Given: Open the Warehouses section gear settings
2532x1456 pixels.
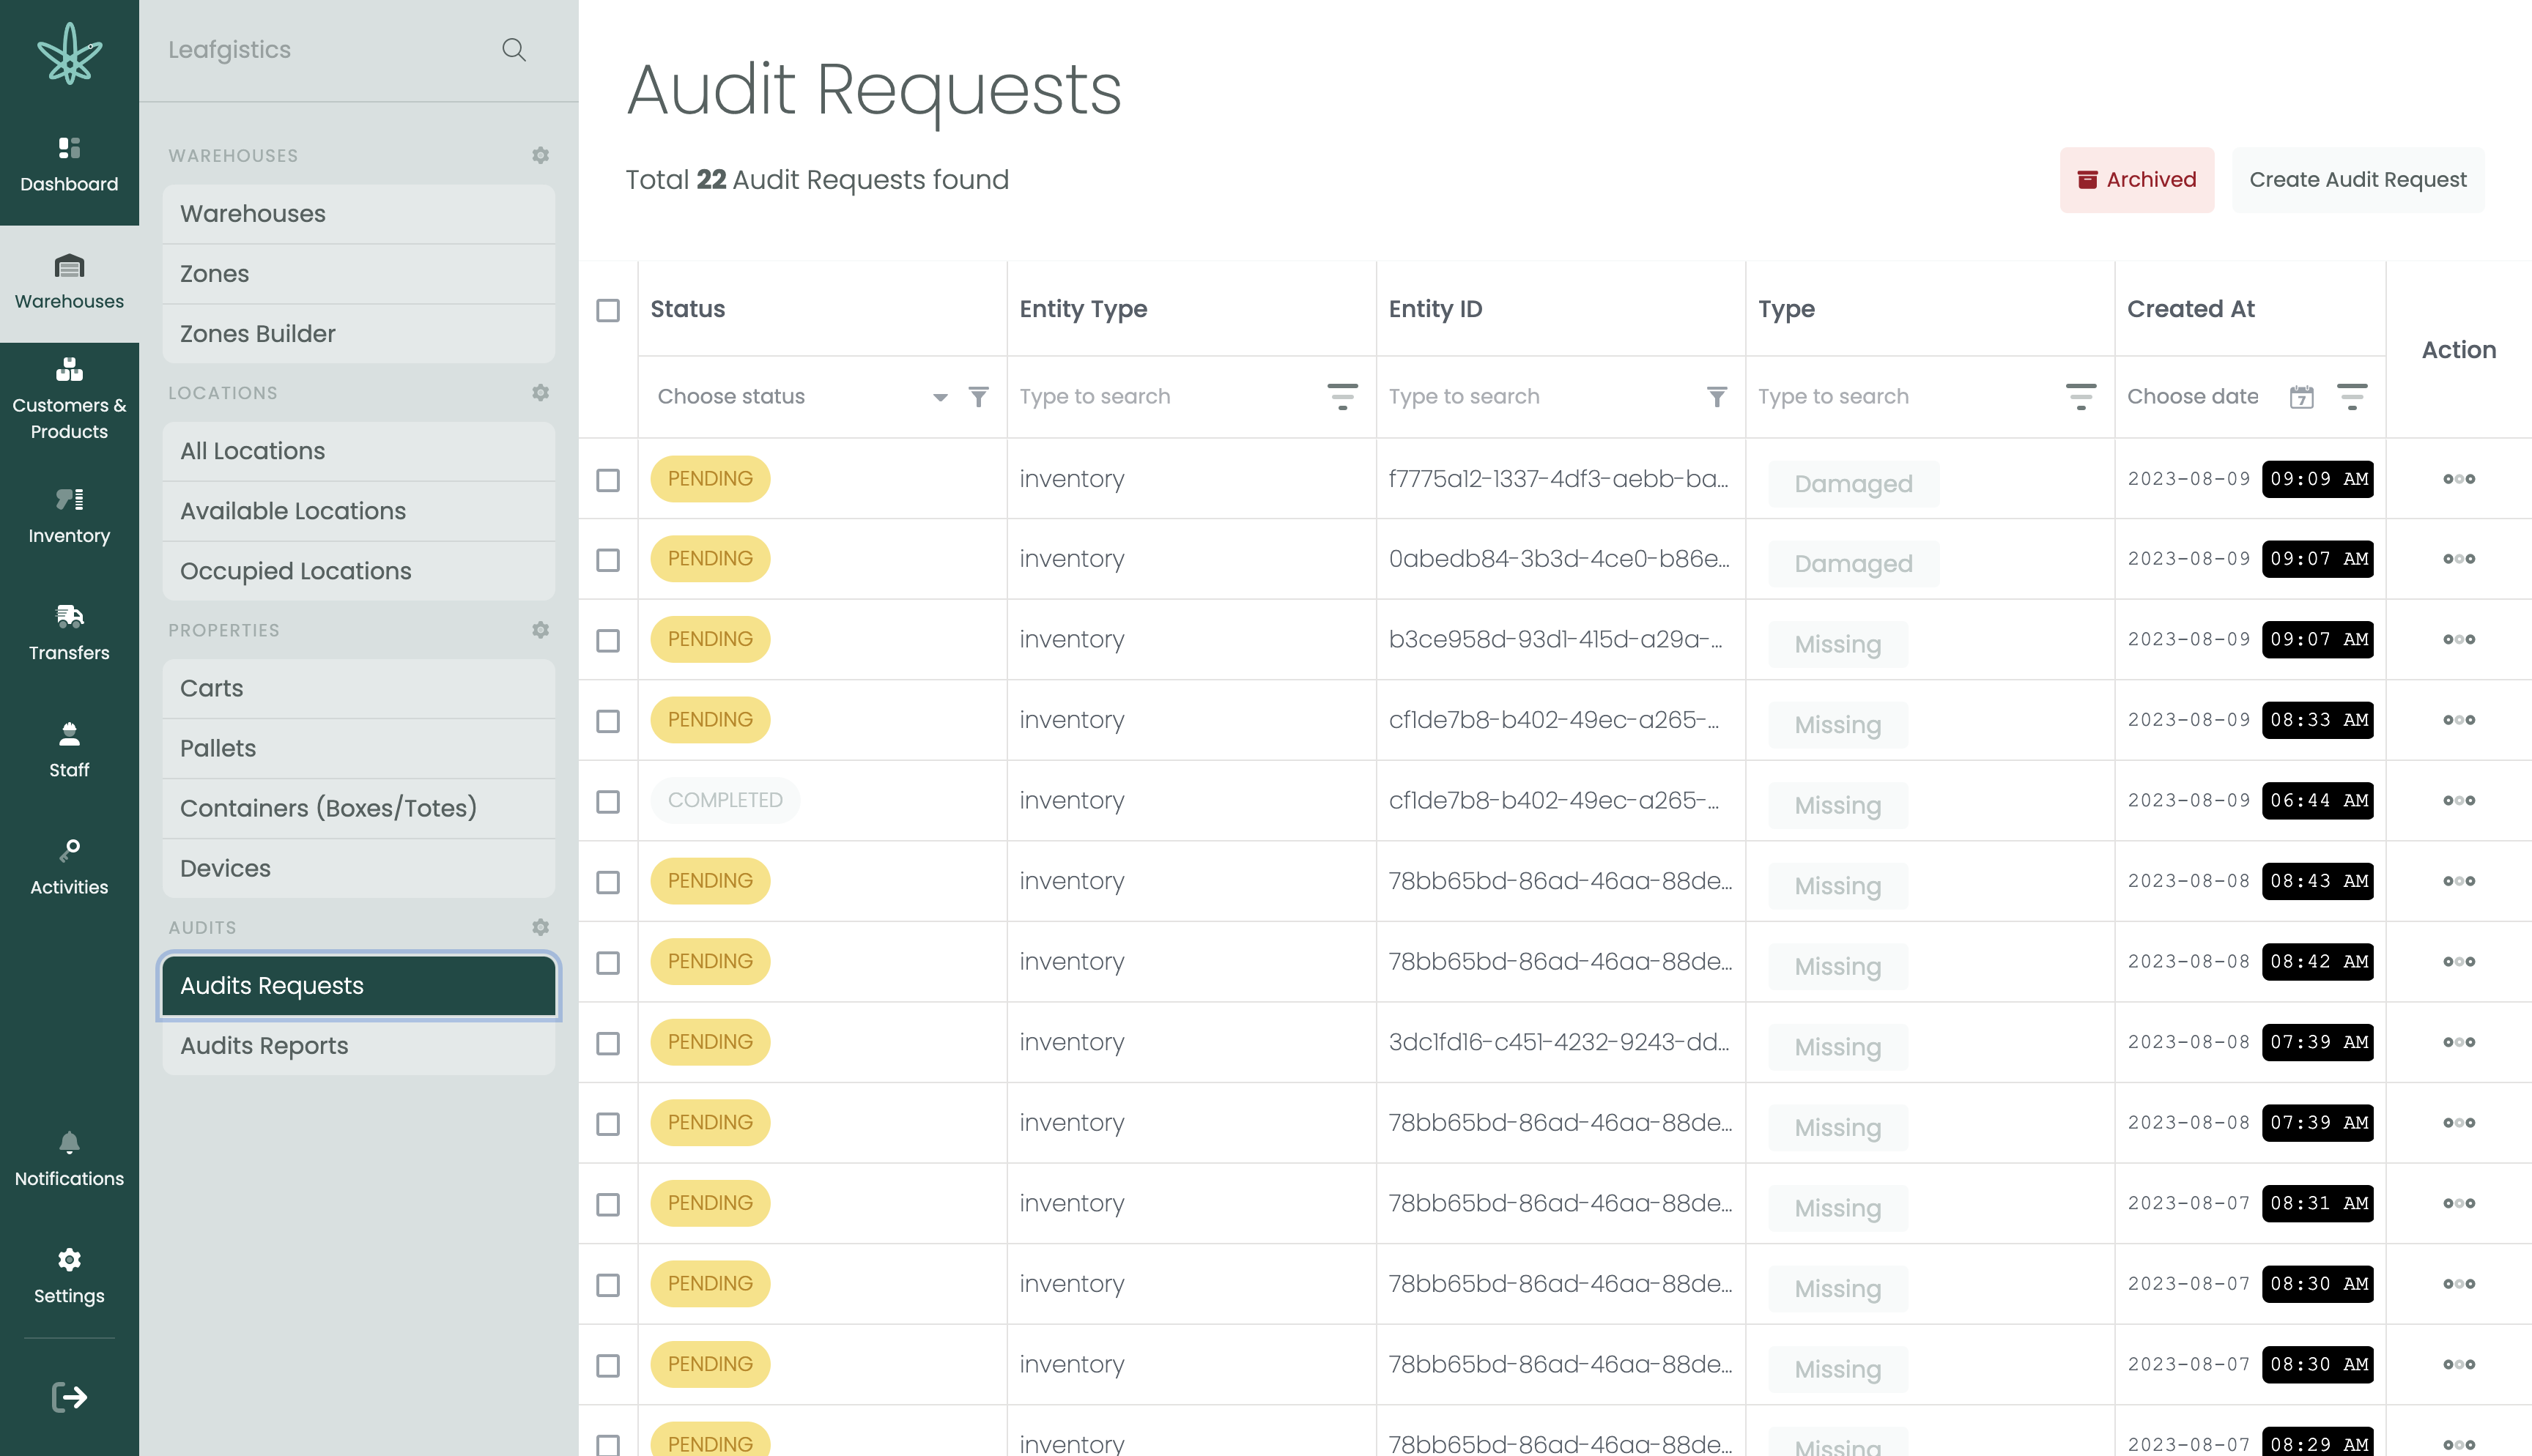Looking at the screenshot, I should tap(540, 155).
